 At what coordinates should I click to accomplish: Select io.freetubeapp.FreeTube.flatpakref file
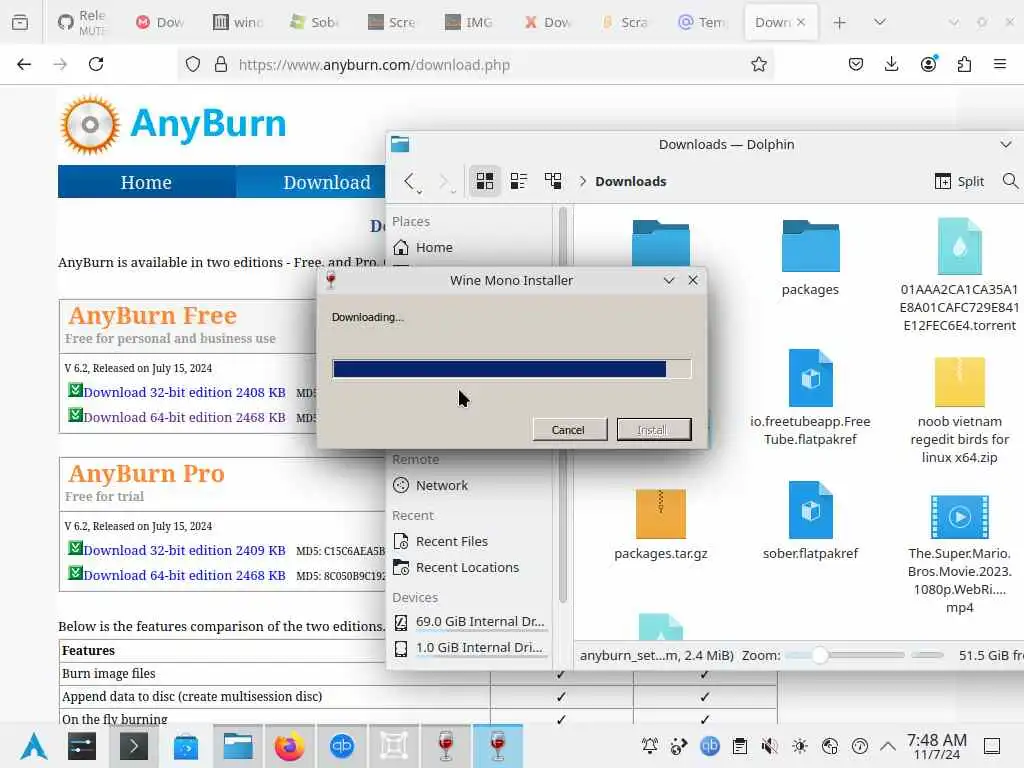[x=810, y=397]
